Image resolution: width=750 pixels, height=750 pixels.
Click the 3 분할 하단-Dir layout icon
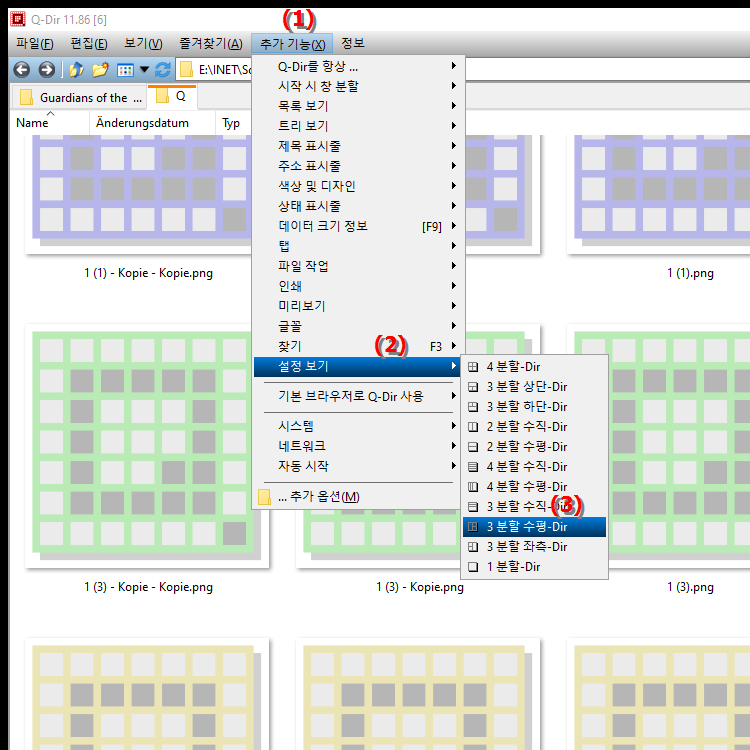pyautogui.click(x=473, y=407)
